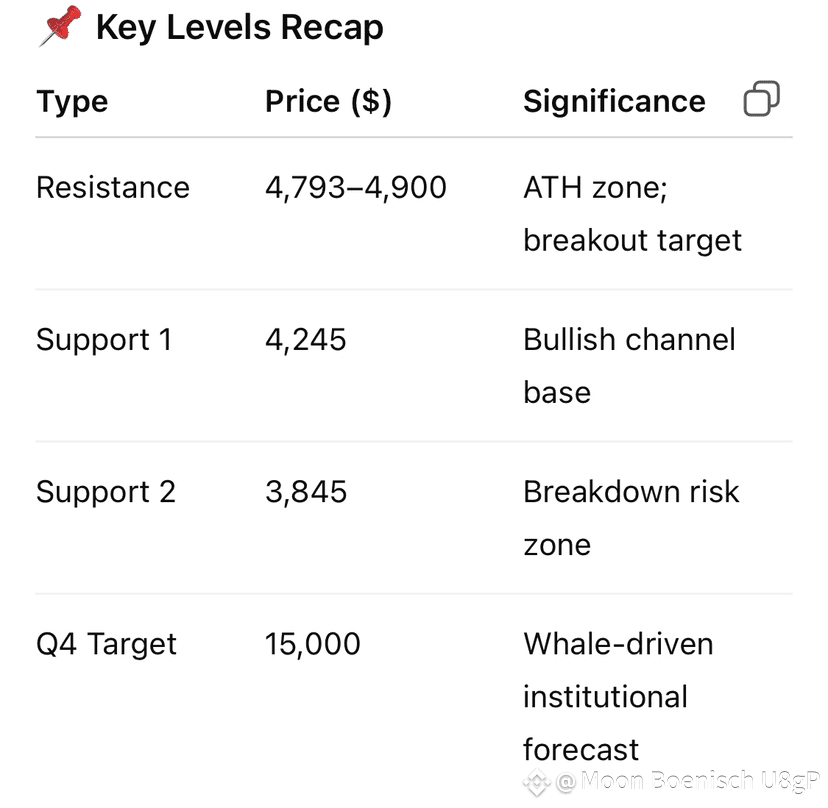Click the ATH zone breakout target text

pyautogui.click(x=632, y=214)
